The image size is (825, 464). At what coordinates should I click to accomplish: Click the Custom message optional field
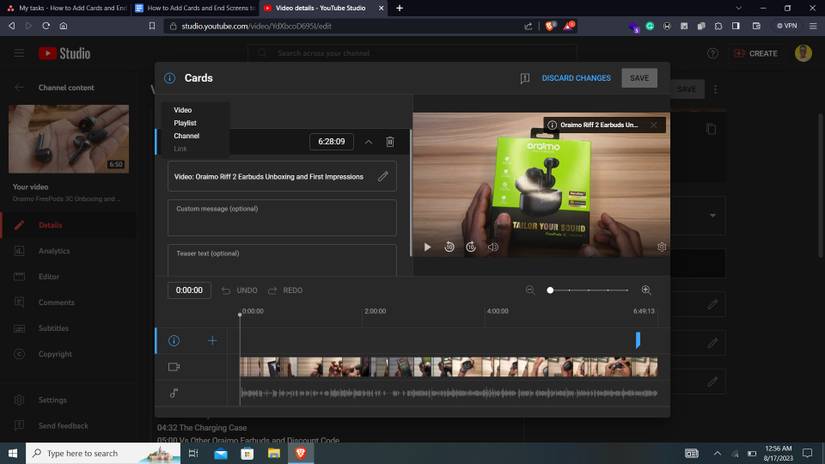(x=282, y=217)
